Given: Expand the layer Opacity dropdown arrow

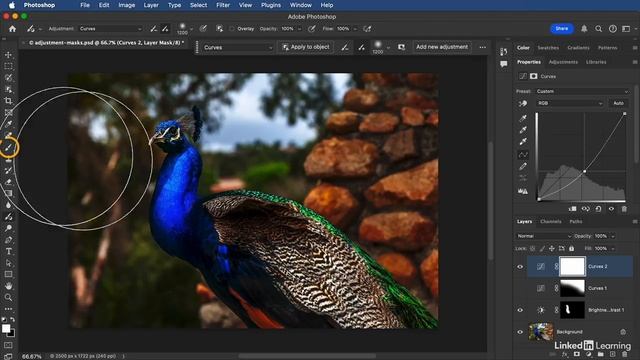Looking at the screenshot, I should (613, 236).
